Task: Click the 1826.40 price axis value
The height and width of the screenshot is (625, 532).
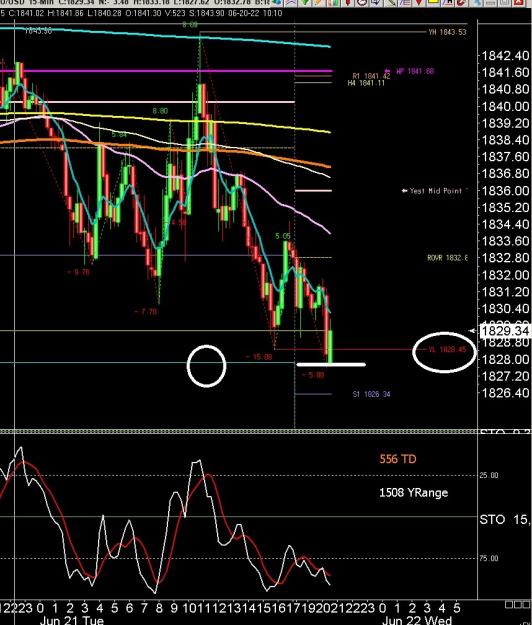Action: pos(505,393)
